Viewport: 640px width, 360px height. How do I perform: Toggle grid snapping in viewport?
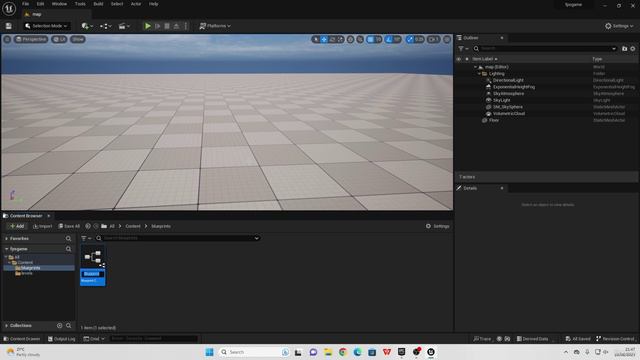[x=370, y=39]
